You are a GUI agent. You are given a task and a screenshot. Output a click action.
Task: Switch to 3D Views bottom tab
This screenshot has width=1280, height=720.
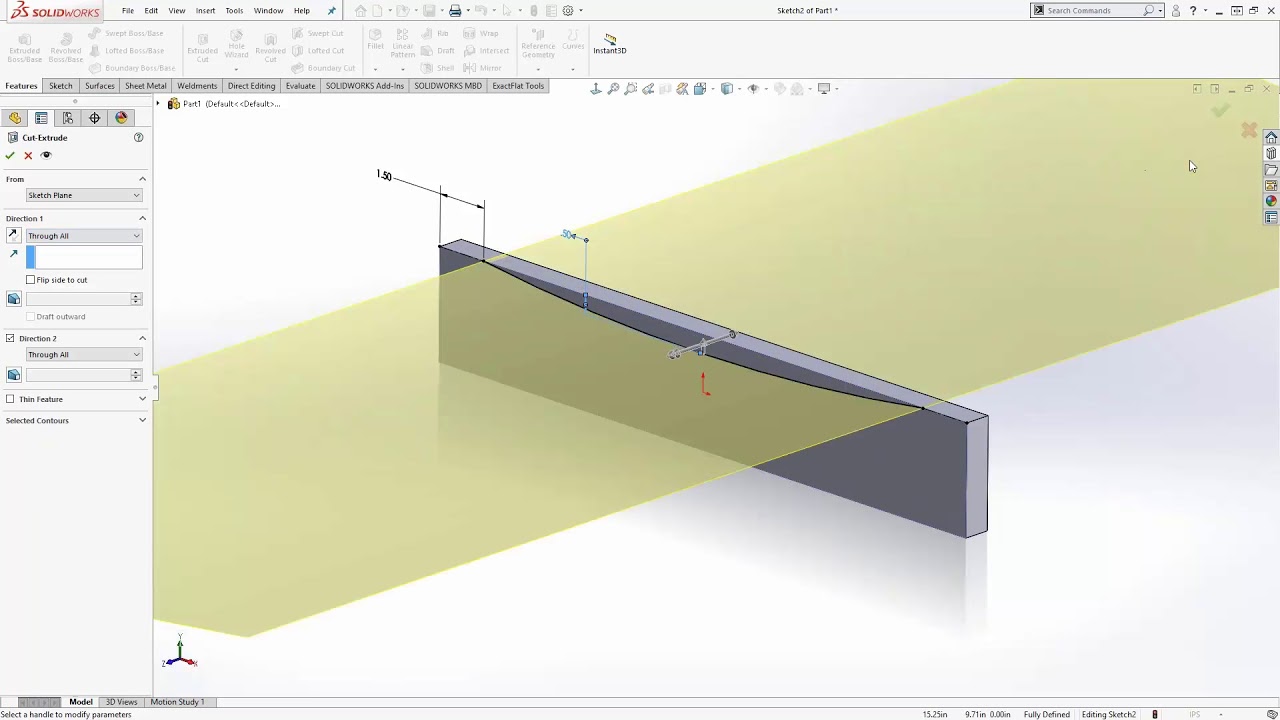121,702
